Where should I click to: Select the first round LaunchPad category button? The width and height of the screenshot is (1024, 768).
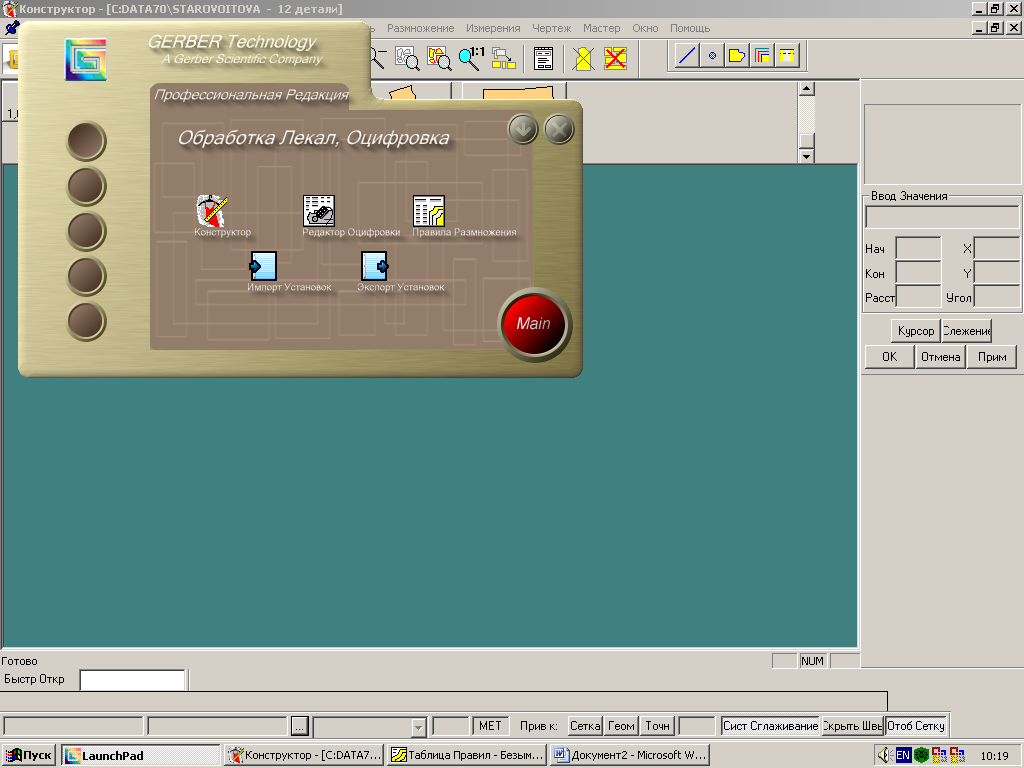click(x=86, y=141)
